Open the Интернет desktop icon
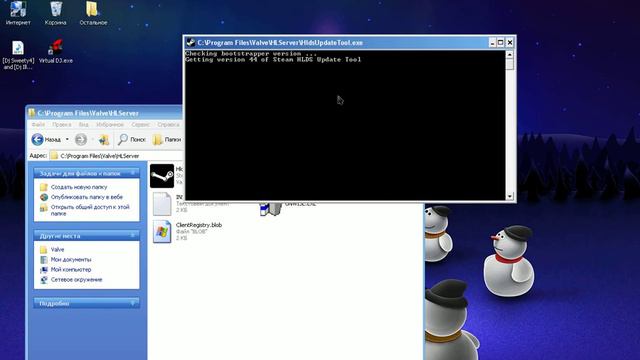 coord(18,13)
